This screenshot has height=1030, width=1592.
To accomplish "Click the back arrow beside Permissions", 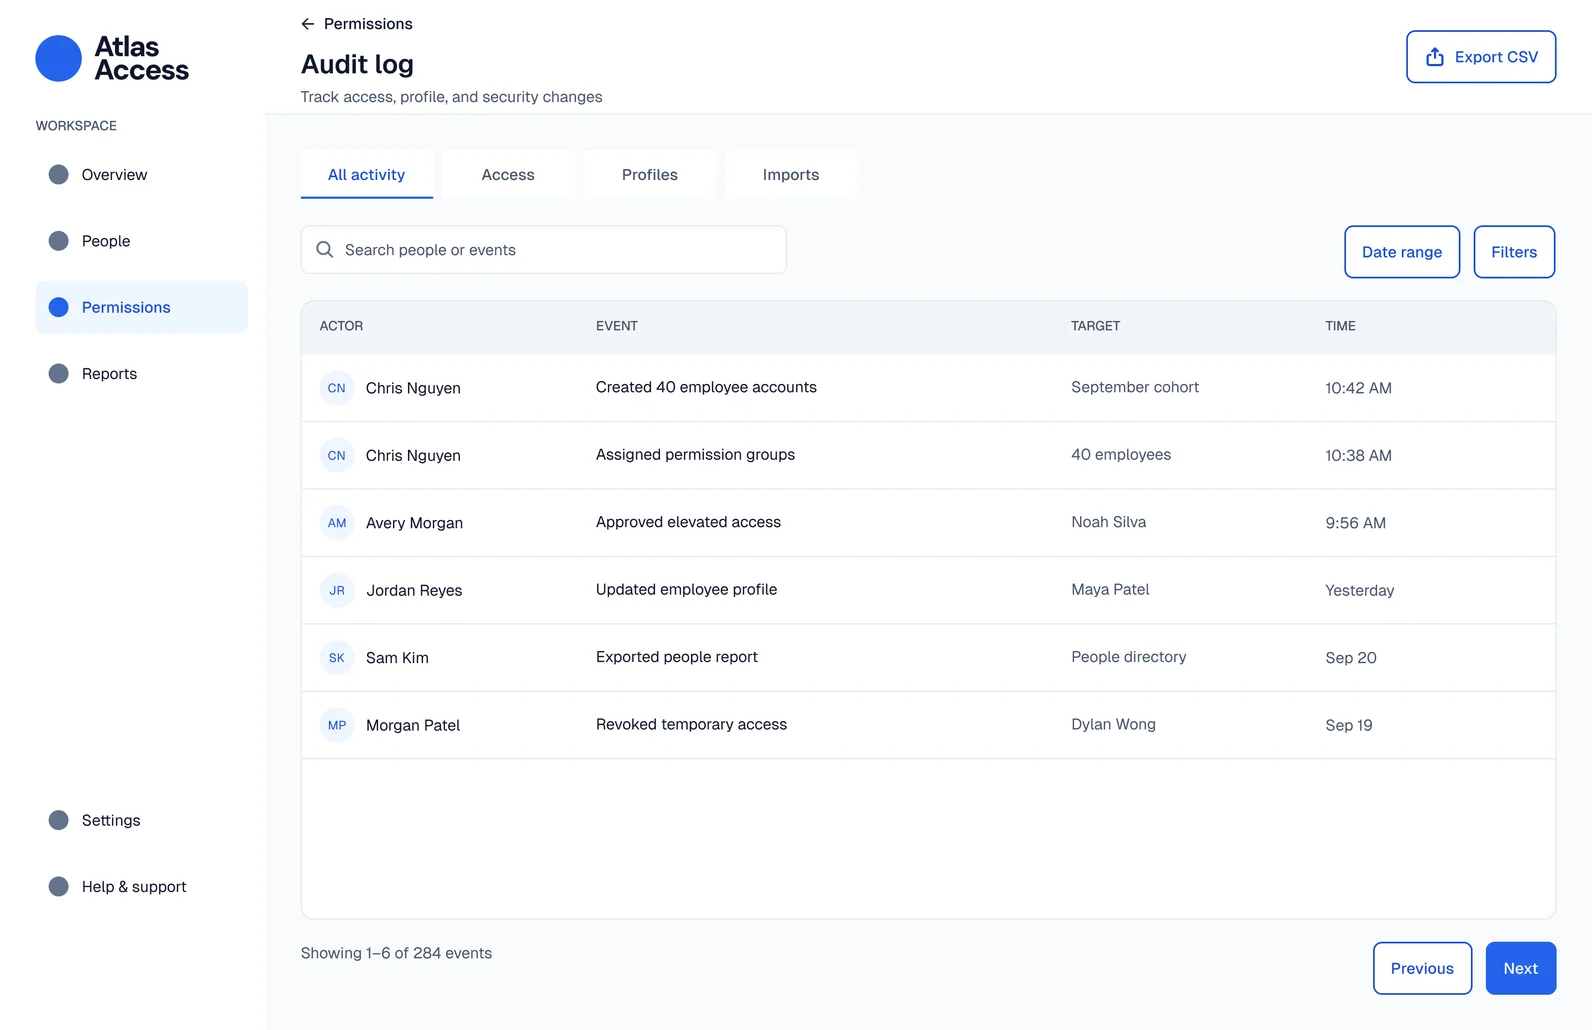I will click(308, 24).
